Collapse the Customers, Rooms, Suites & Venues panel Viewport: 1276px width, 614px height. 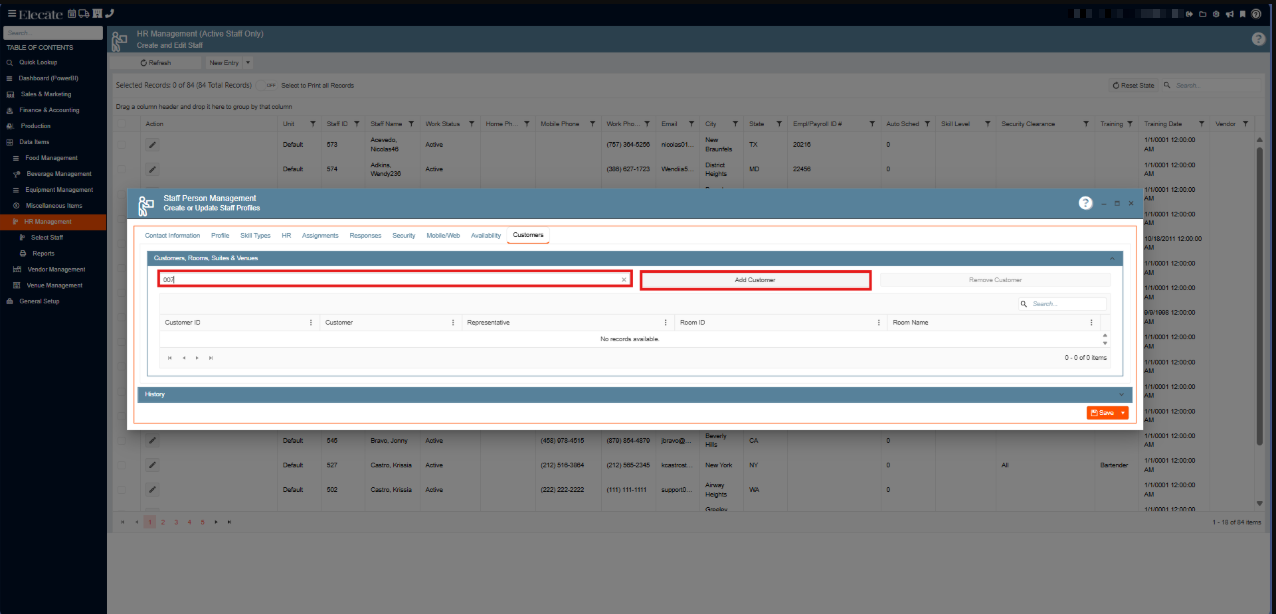click(1112, 258)
